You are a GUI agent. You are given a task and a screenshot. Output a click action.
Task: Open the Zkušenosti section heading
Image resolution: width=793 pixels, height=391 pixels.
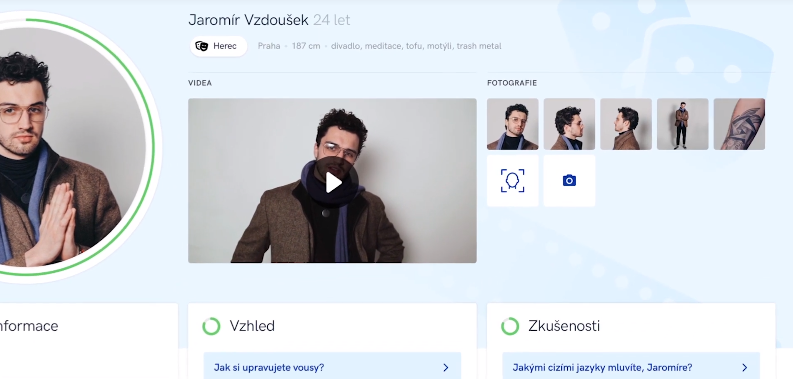564,326
